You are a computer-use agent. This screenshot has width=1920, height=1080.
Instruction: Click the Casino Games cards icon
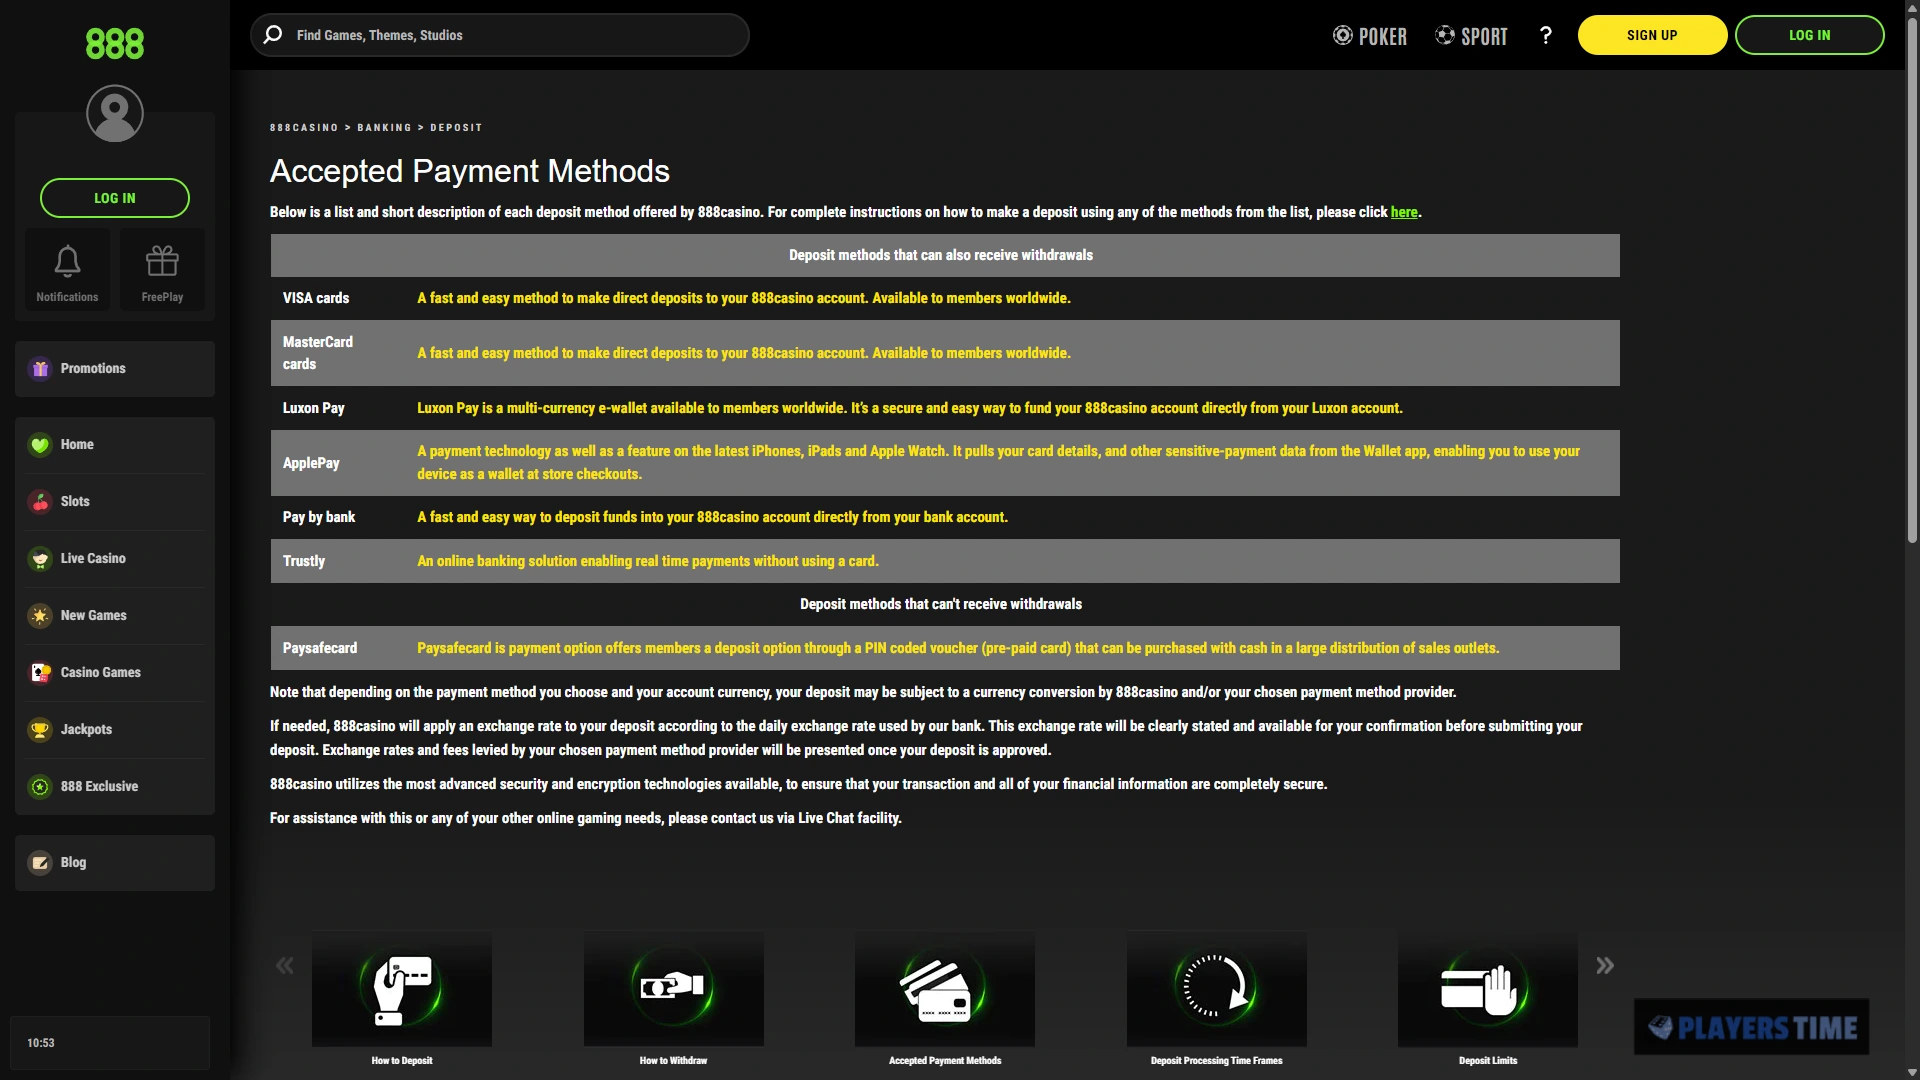(40, 673)
